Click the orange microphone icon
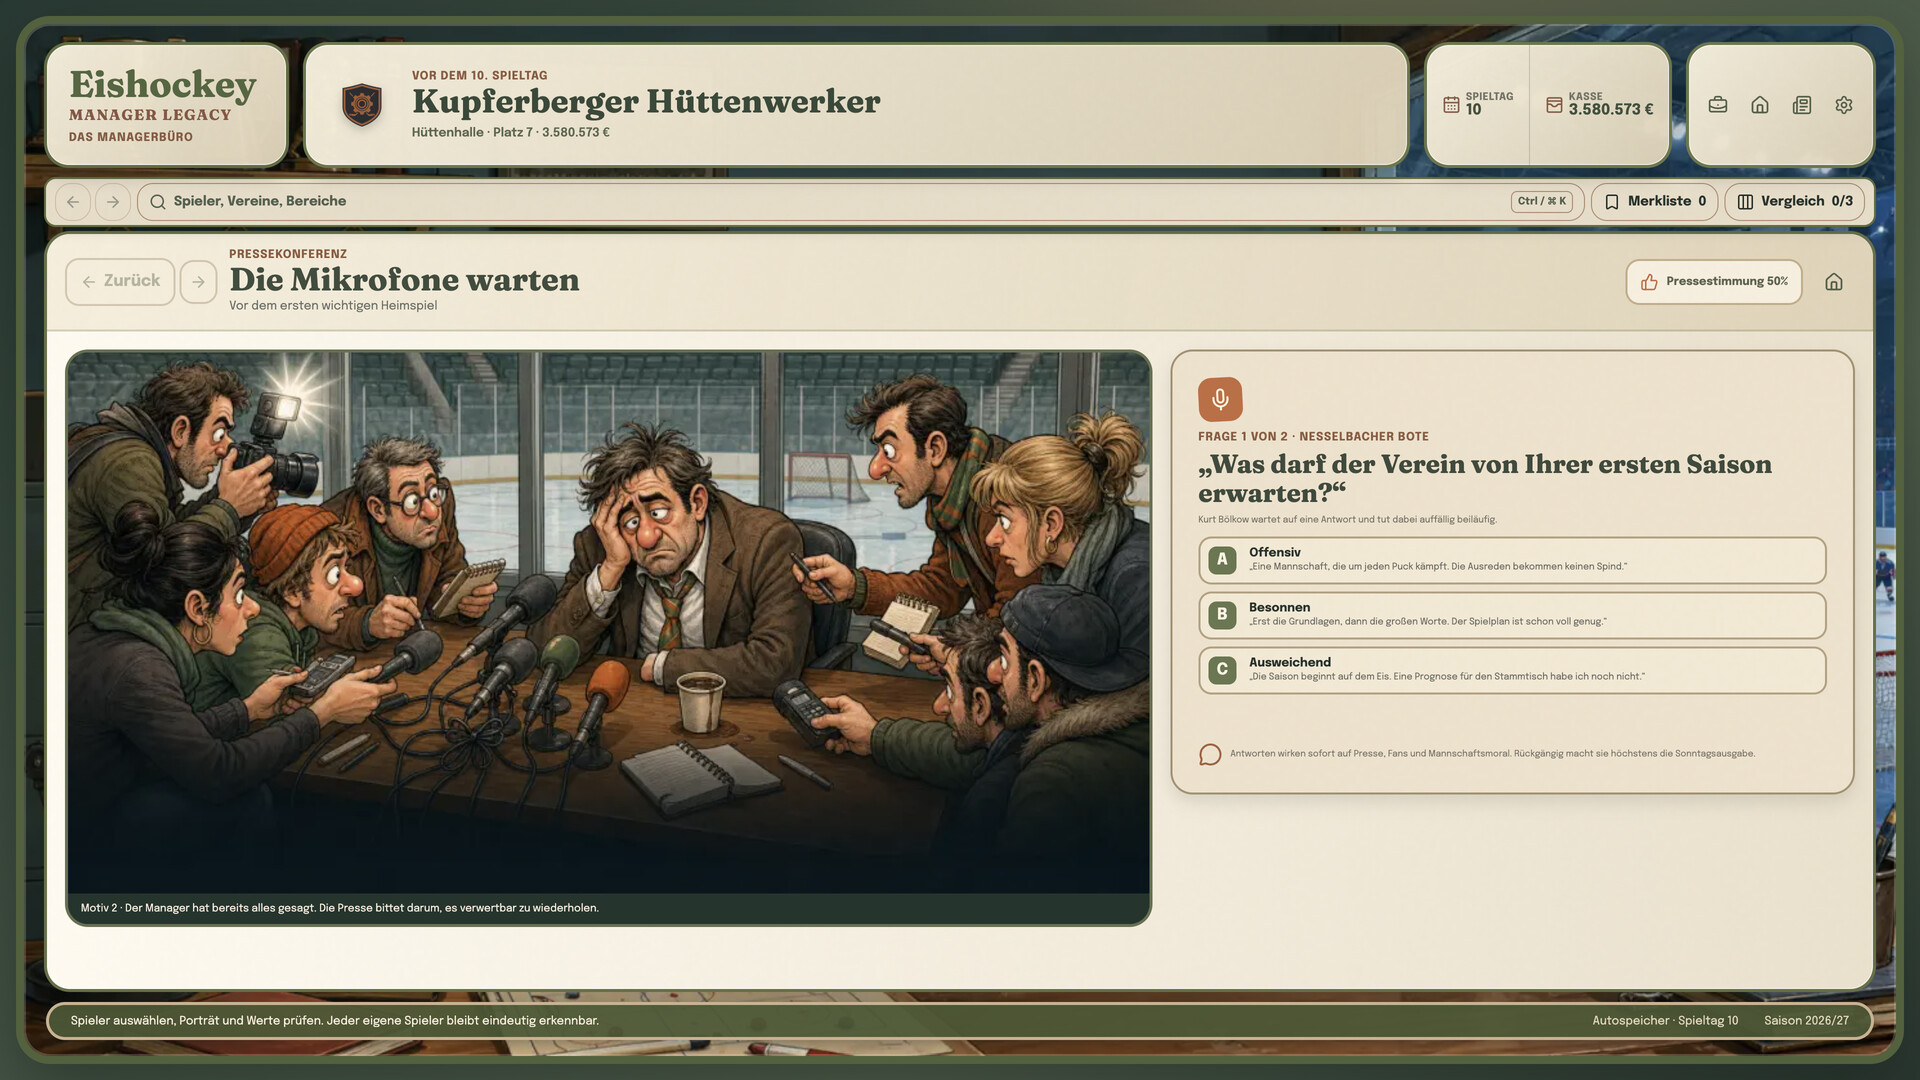Image resolution: width=1920 pixels, height=1080 pixels. tap(1220, 399)
